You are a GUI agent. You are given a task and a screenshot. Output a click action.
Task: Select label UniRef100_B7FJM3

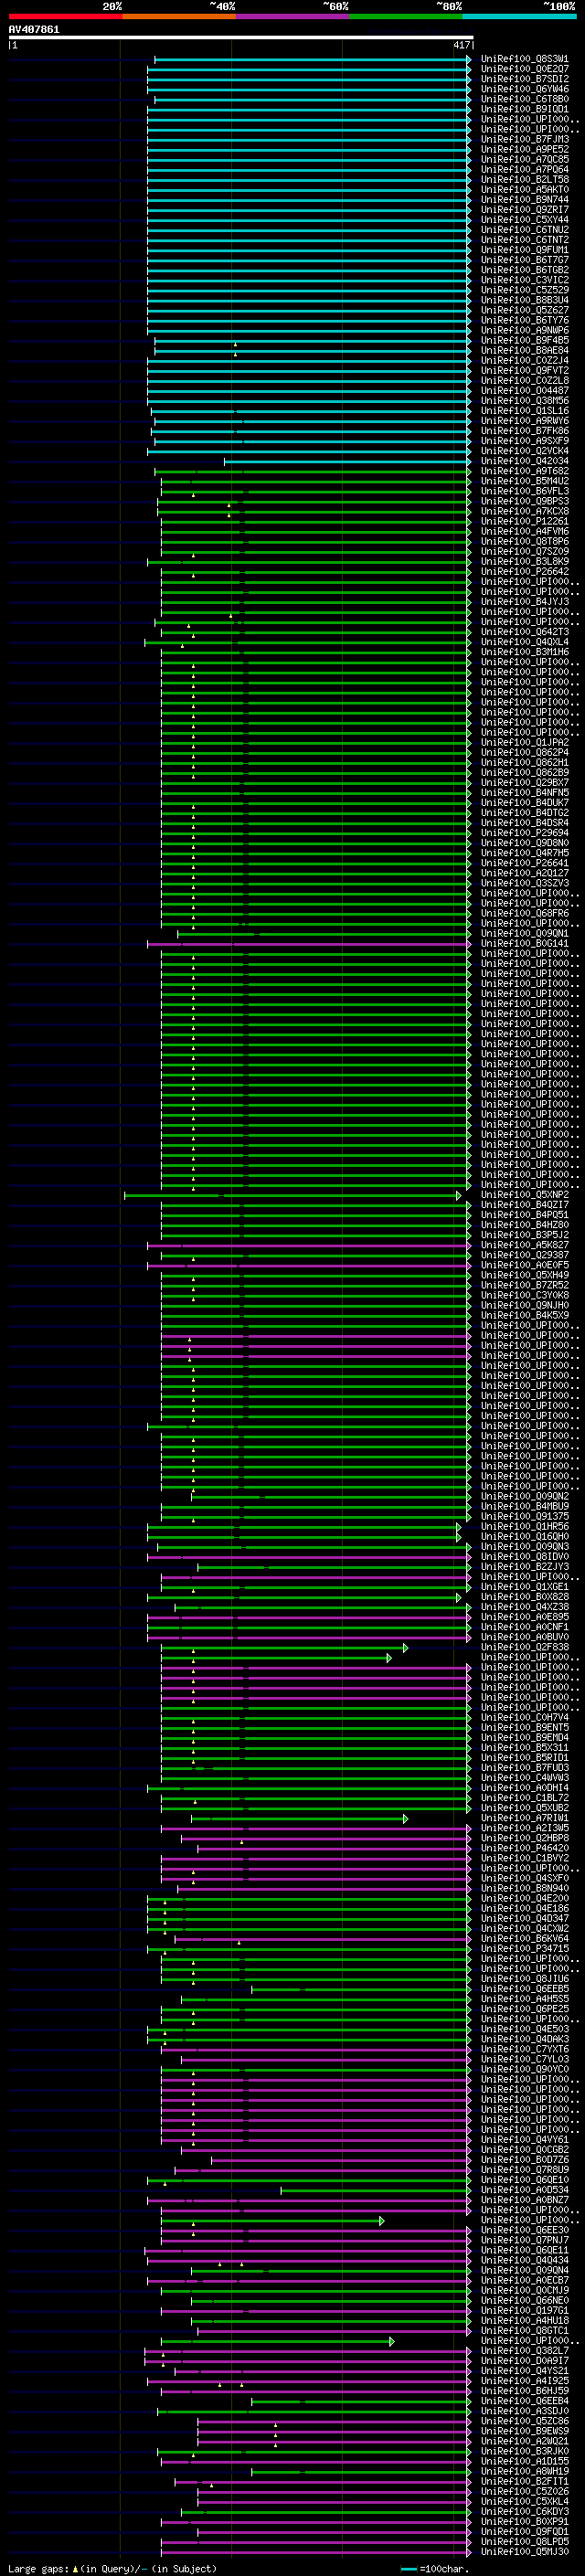click(525, 139)
